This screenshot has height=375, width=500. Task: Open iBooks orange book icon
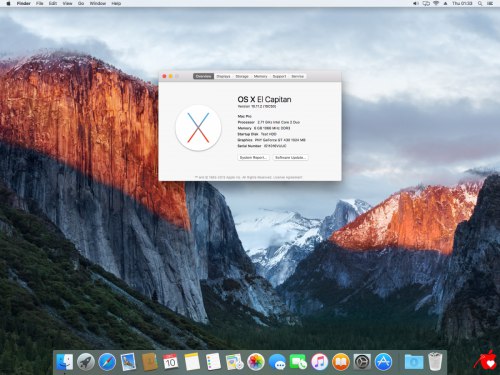341,362
